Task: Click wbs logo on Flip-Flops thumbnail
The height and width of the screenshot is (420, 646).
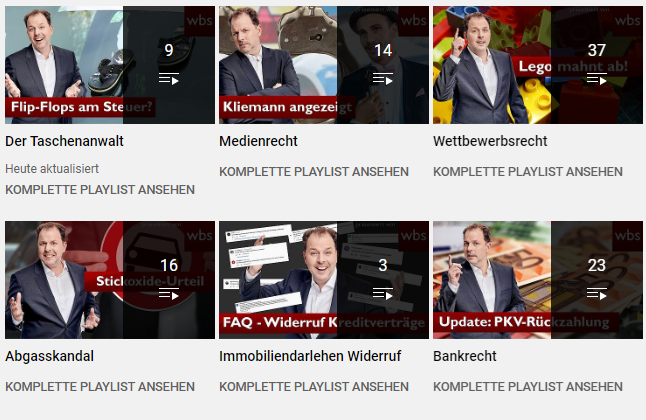Action: tap(199, 21)
